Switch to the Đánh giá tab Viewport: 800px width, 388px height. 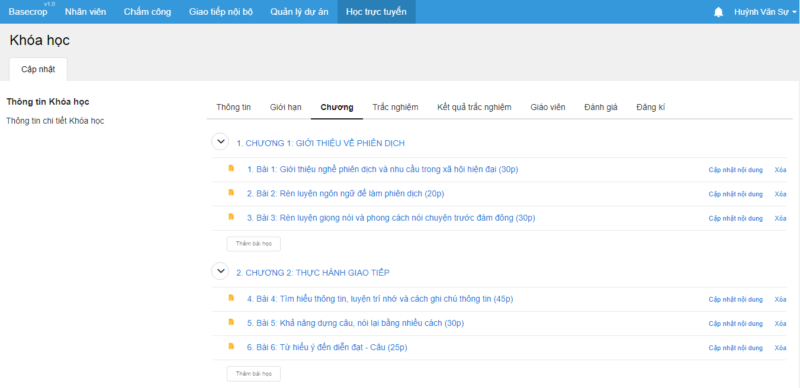(601, 107)
